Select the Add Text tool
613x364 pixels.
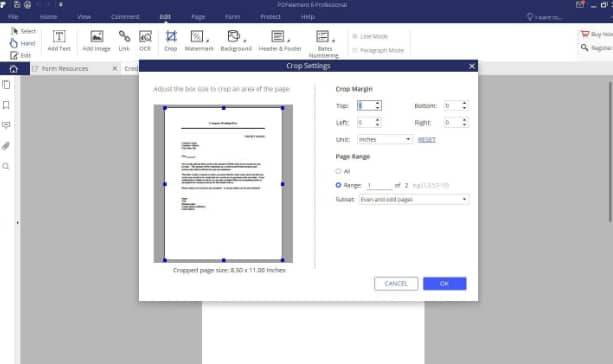(x=59, y=41)
